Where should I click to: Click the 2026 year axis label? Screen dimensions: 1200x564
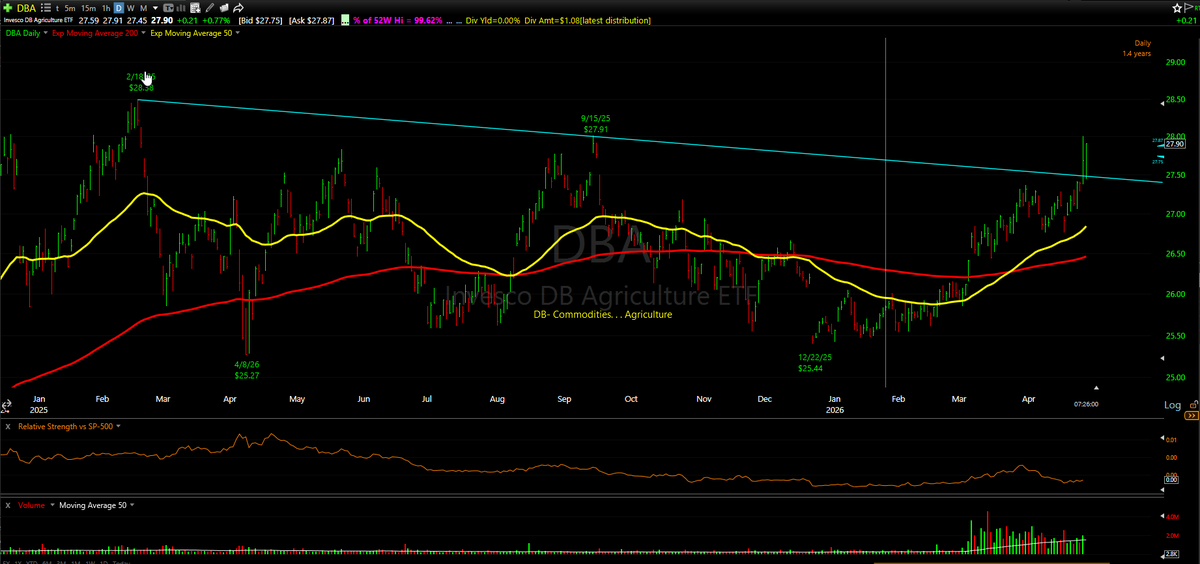click(x=837, y=409)
